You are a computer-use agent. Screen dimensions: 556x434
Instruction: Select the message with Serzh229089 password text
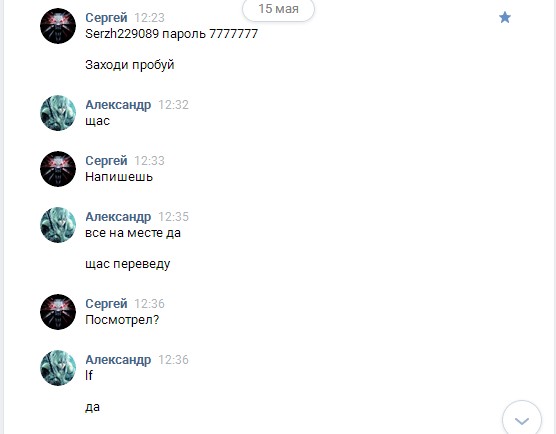click(x=172, y=34)
